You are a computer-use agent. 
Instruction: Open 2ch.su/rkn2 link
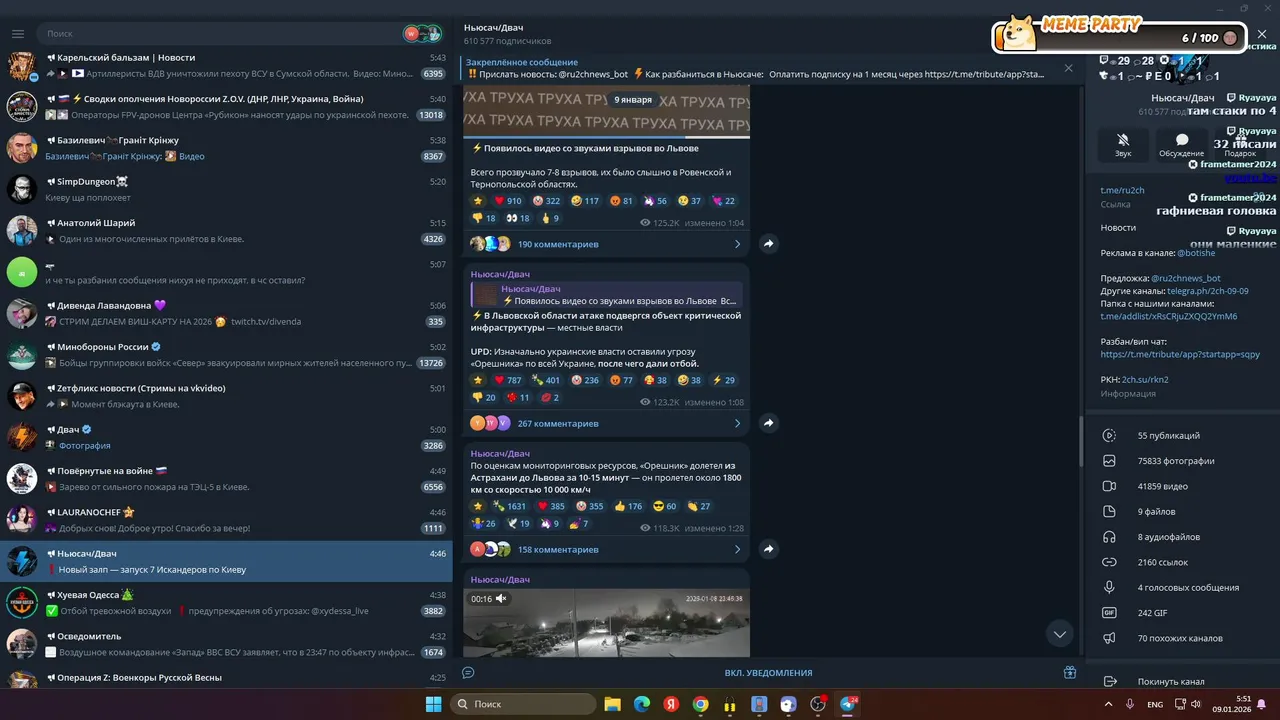[1145, 380]
